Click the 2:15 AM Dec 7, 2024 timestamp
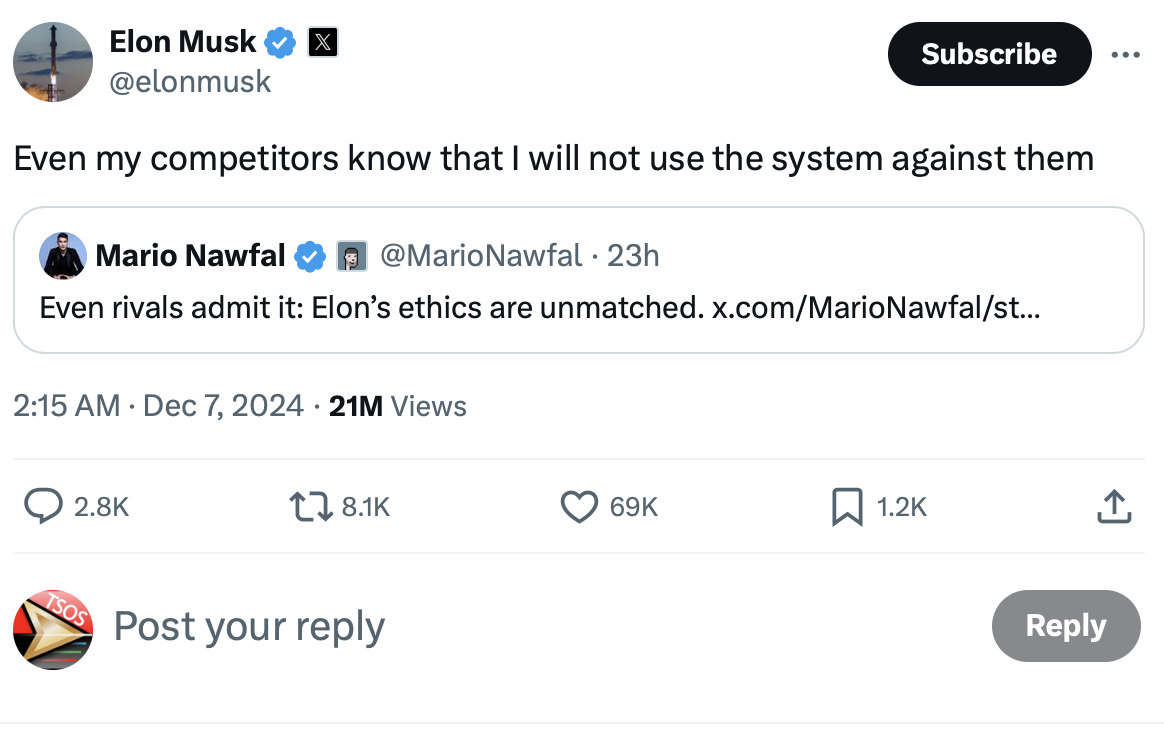This screenshot has width=1164, height=738. pos(158,406)
